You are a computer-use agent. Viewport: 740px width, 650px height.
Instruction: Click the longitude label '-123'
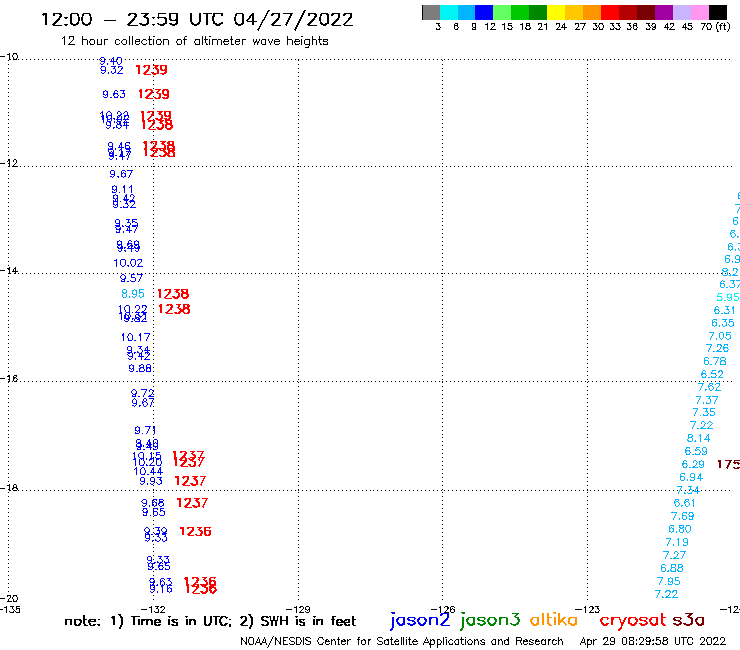(588, 609)
